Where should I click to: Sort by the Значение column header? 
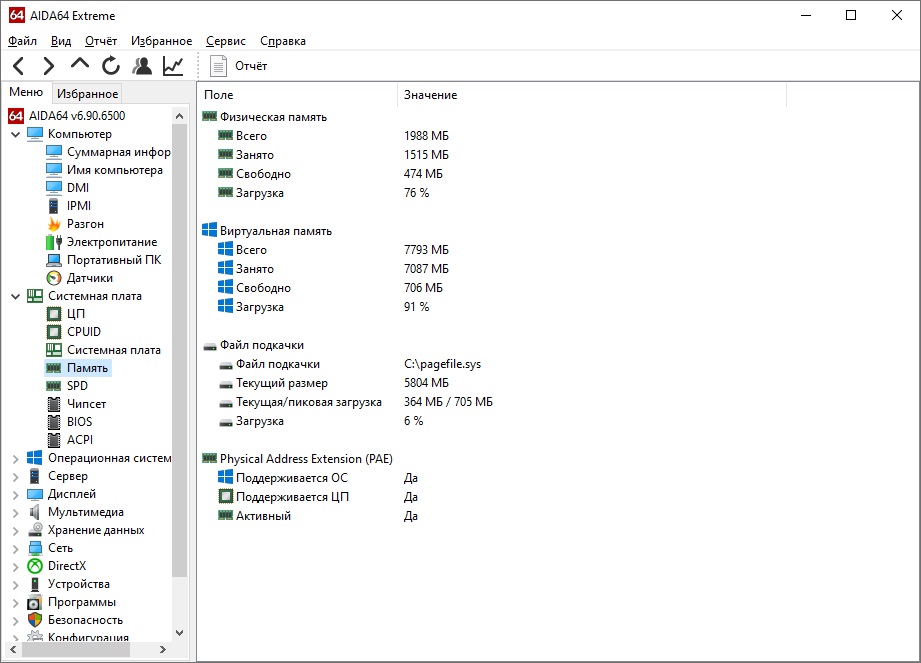(x=592, y=95)
